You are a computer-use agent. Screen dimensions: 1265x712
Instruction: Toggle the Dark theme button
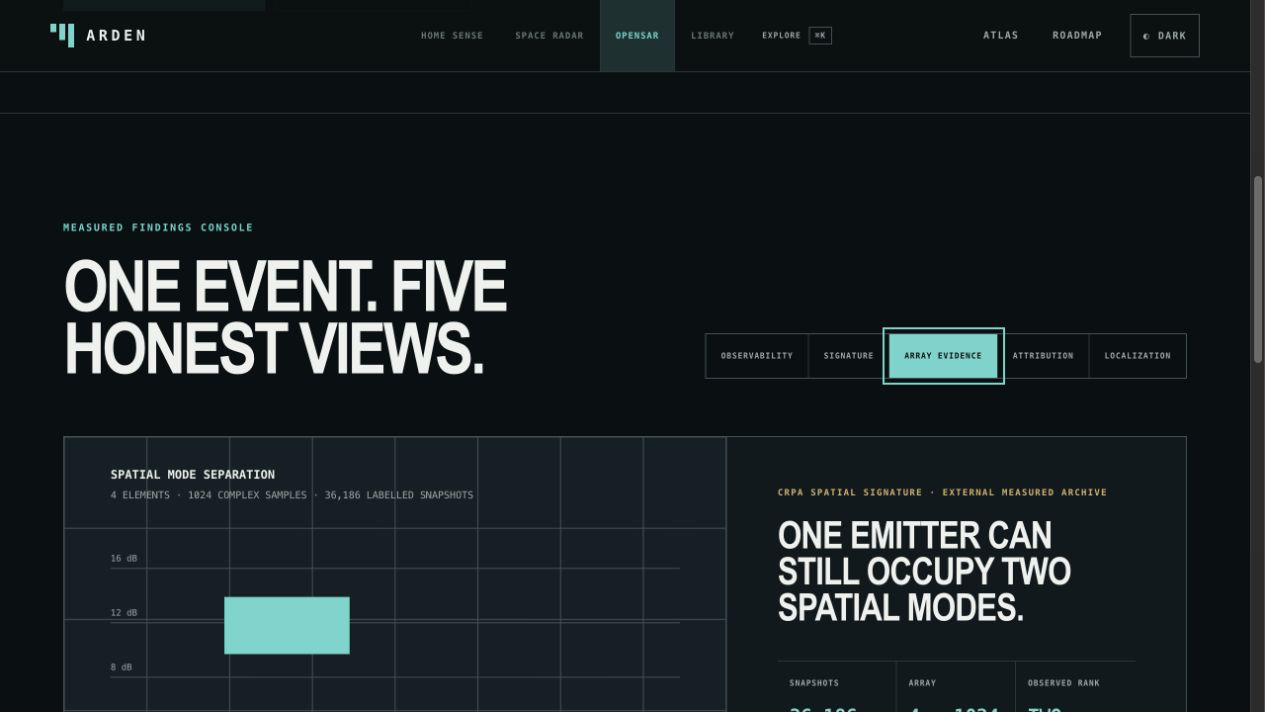coord(1164,35)
